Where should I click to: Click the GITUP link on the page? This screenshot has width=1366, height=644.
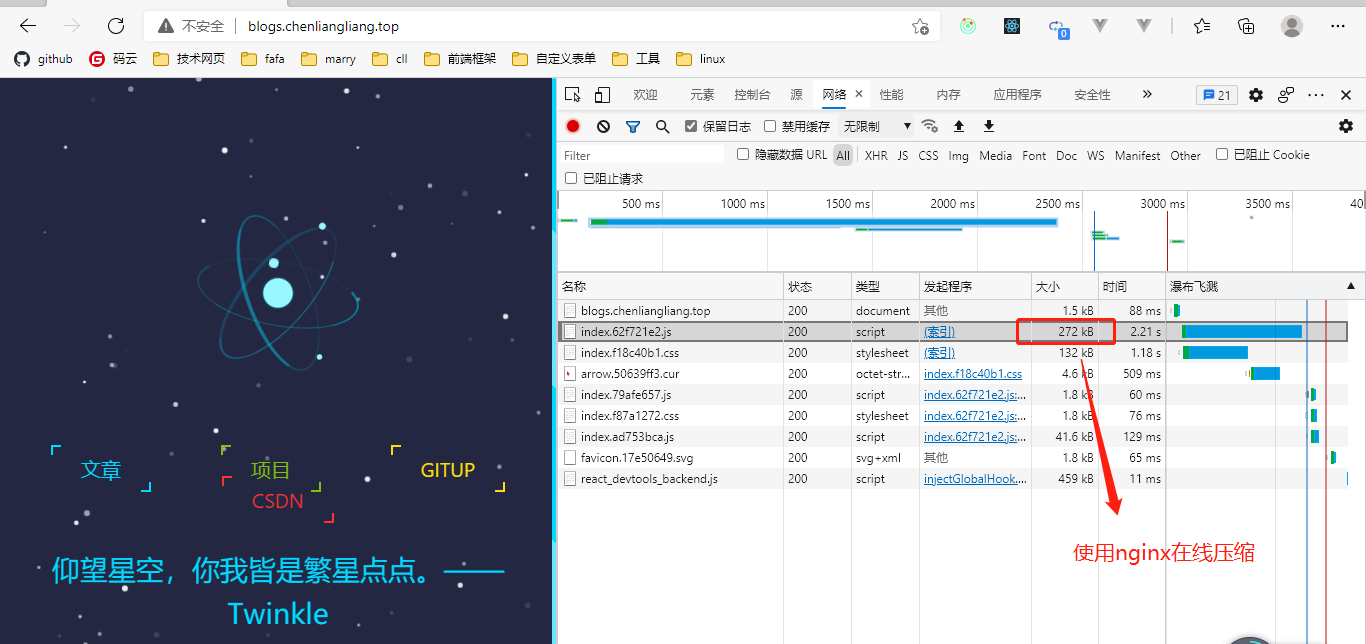447,470
